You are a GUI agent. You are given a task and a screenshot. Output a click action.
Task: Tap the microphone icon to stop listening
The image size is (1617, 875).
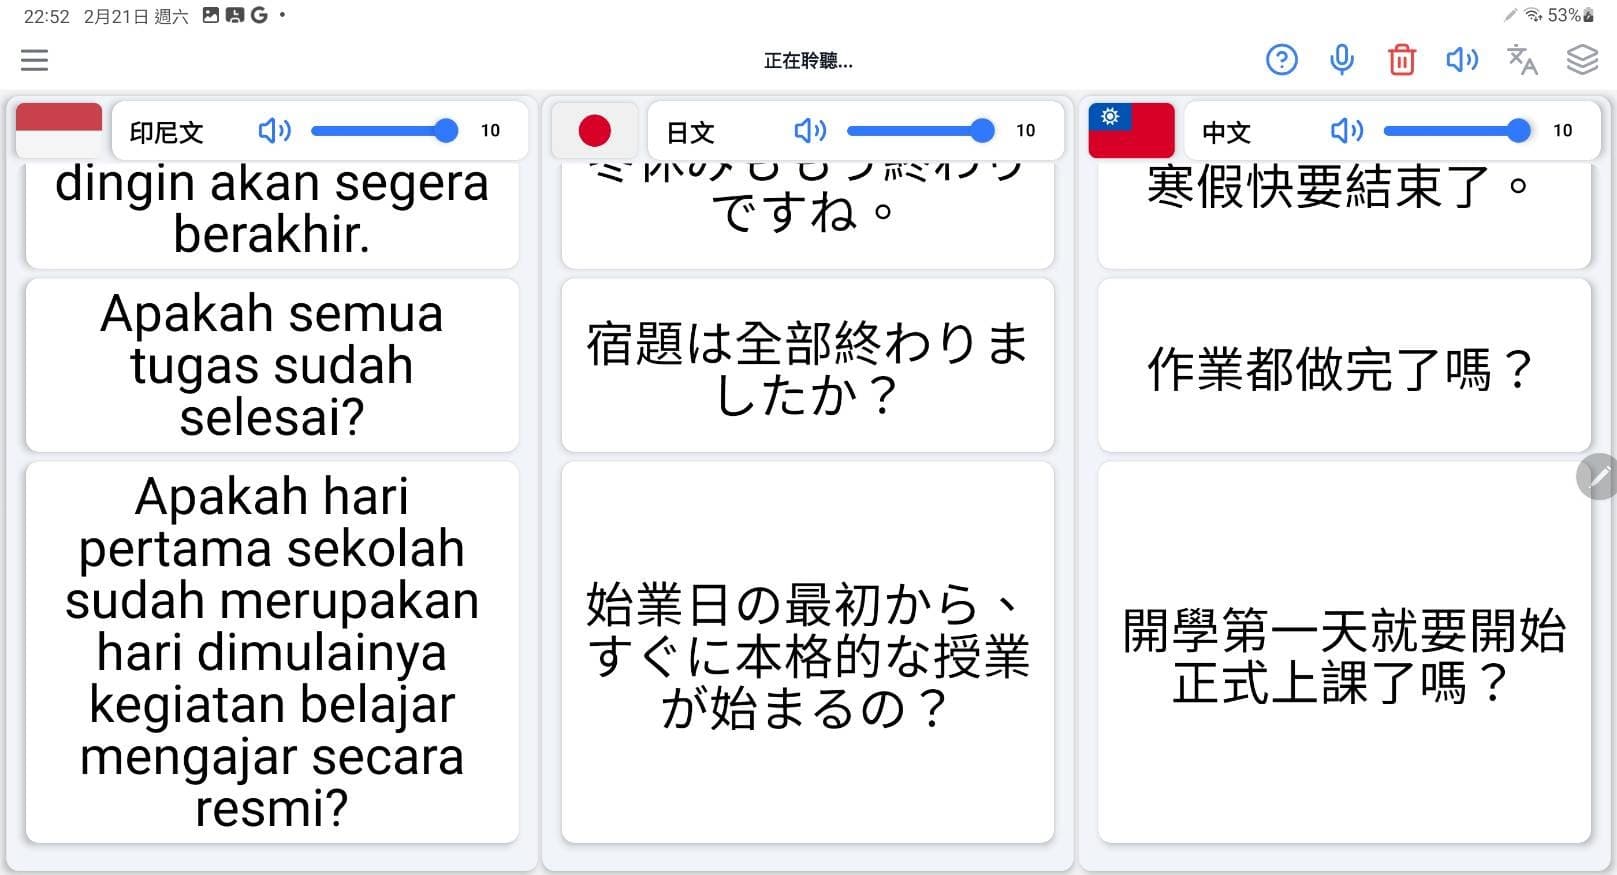coord(1341,61)
